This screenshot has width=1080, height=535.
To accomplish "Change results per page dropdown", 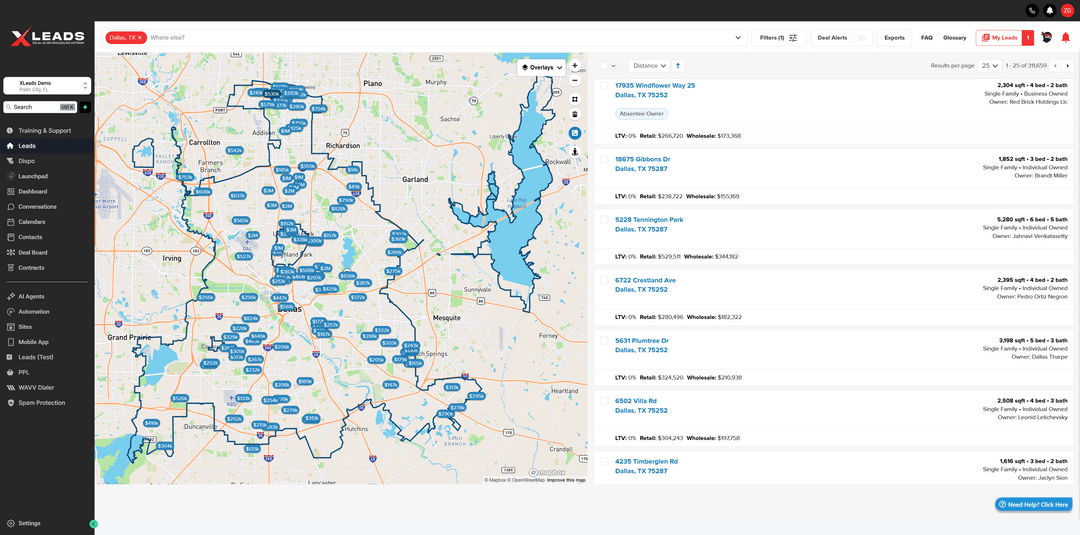I will click(989, 66).
